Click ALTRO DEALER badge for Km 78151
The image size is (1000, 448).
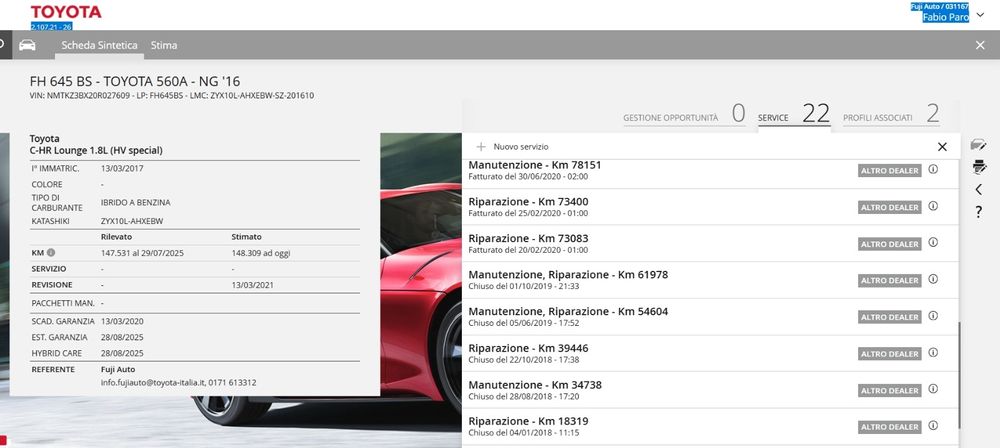pos(890,170)
